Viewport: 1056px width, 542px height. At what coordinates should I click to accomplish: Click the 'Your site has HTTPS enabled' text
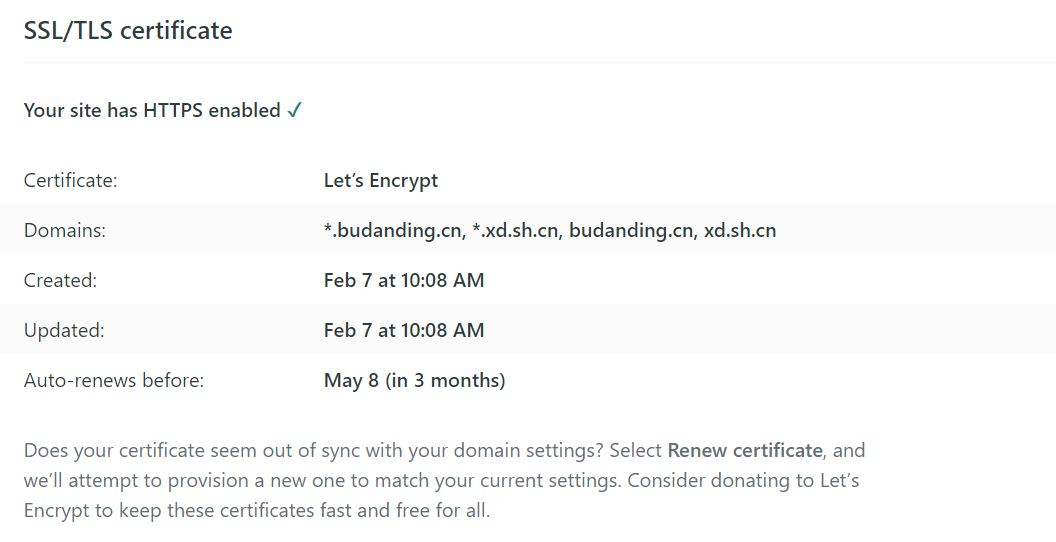point(152,111)
